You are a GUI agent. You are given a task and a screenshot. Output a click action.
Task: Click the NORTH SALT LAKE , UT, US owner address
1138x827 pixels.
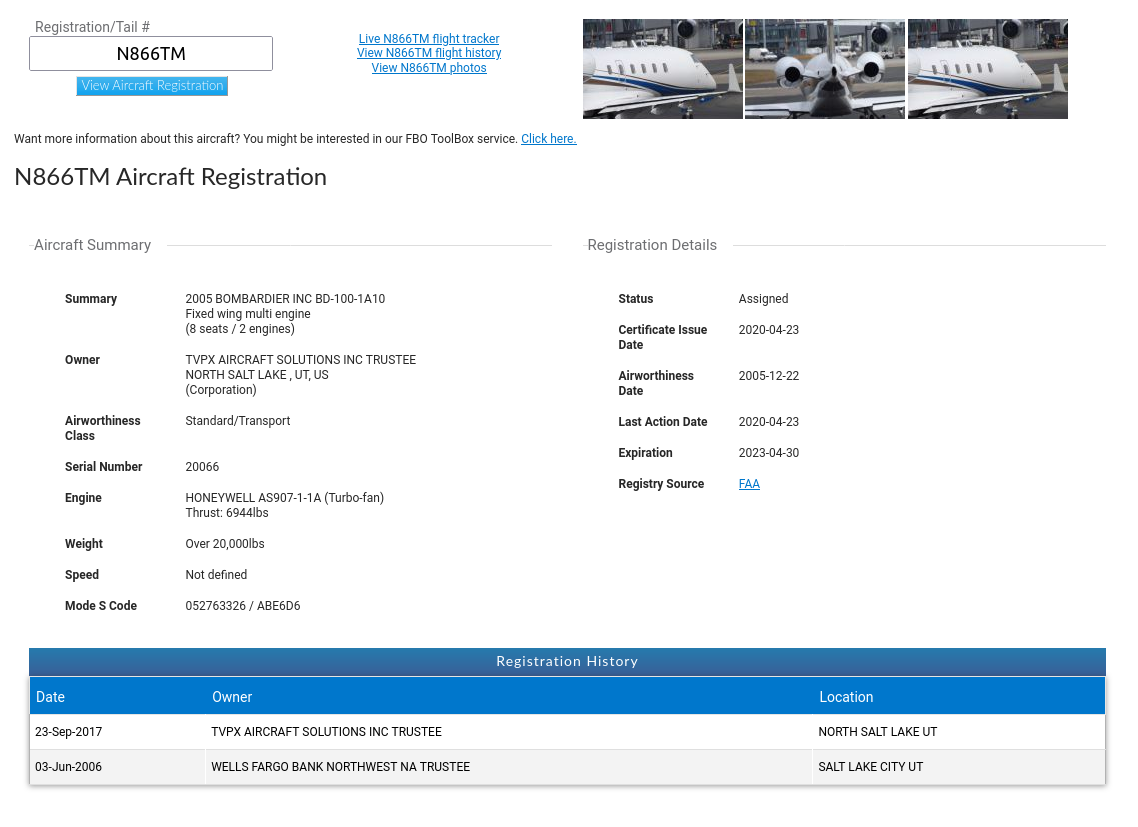tap(257, 375)
